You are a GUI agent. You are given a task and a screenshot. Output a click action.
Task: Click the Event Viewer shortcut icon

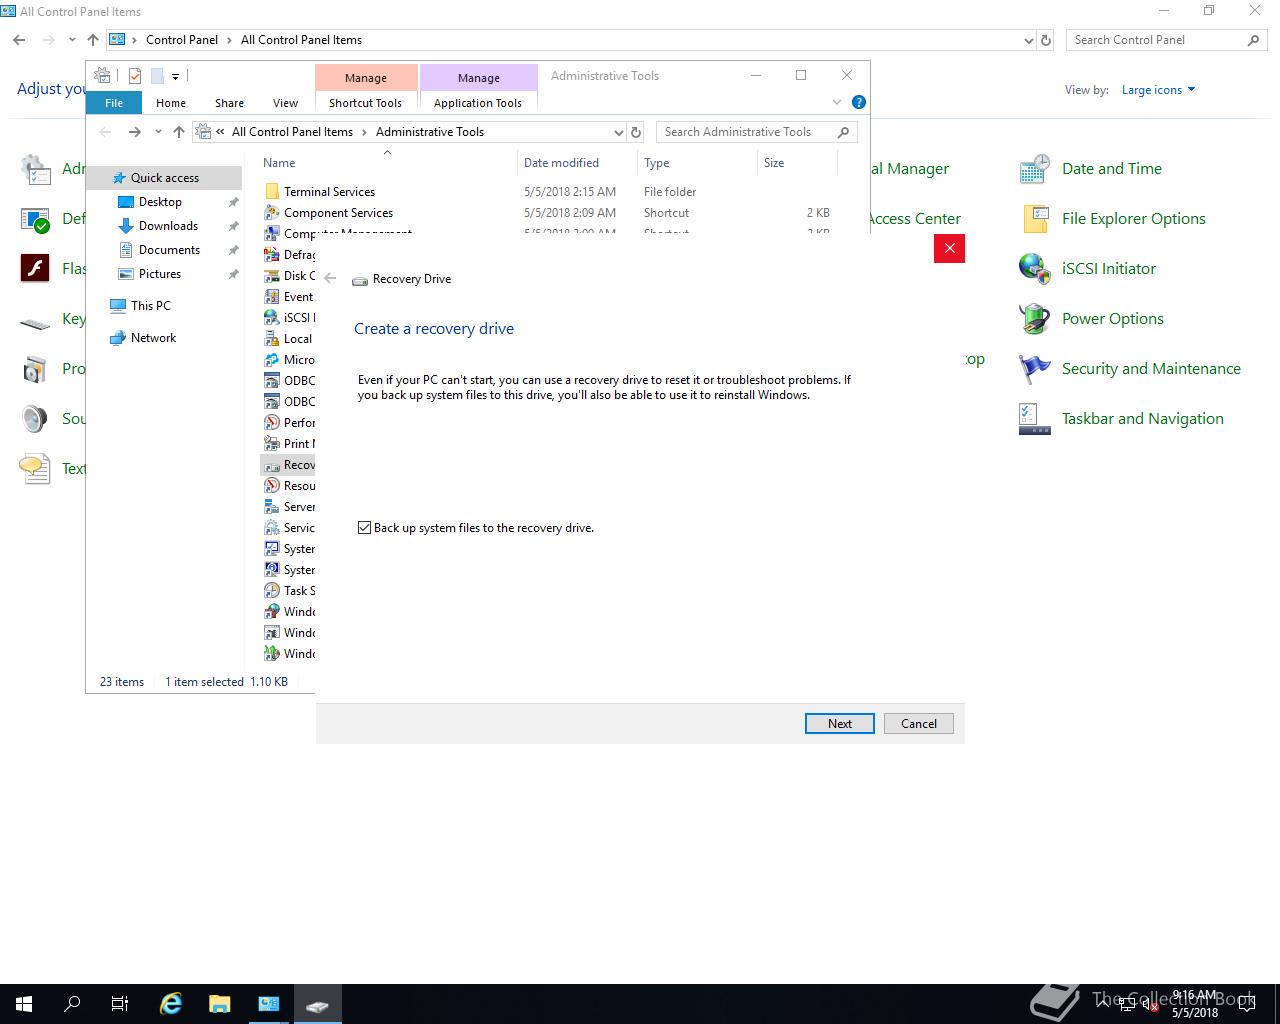271,297
